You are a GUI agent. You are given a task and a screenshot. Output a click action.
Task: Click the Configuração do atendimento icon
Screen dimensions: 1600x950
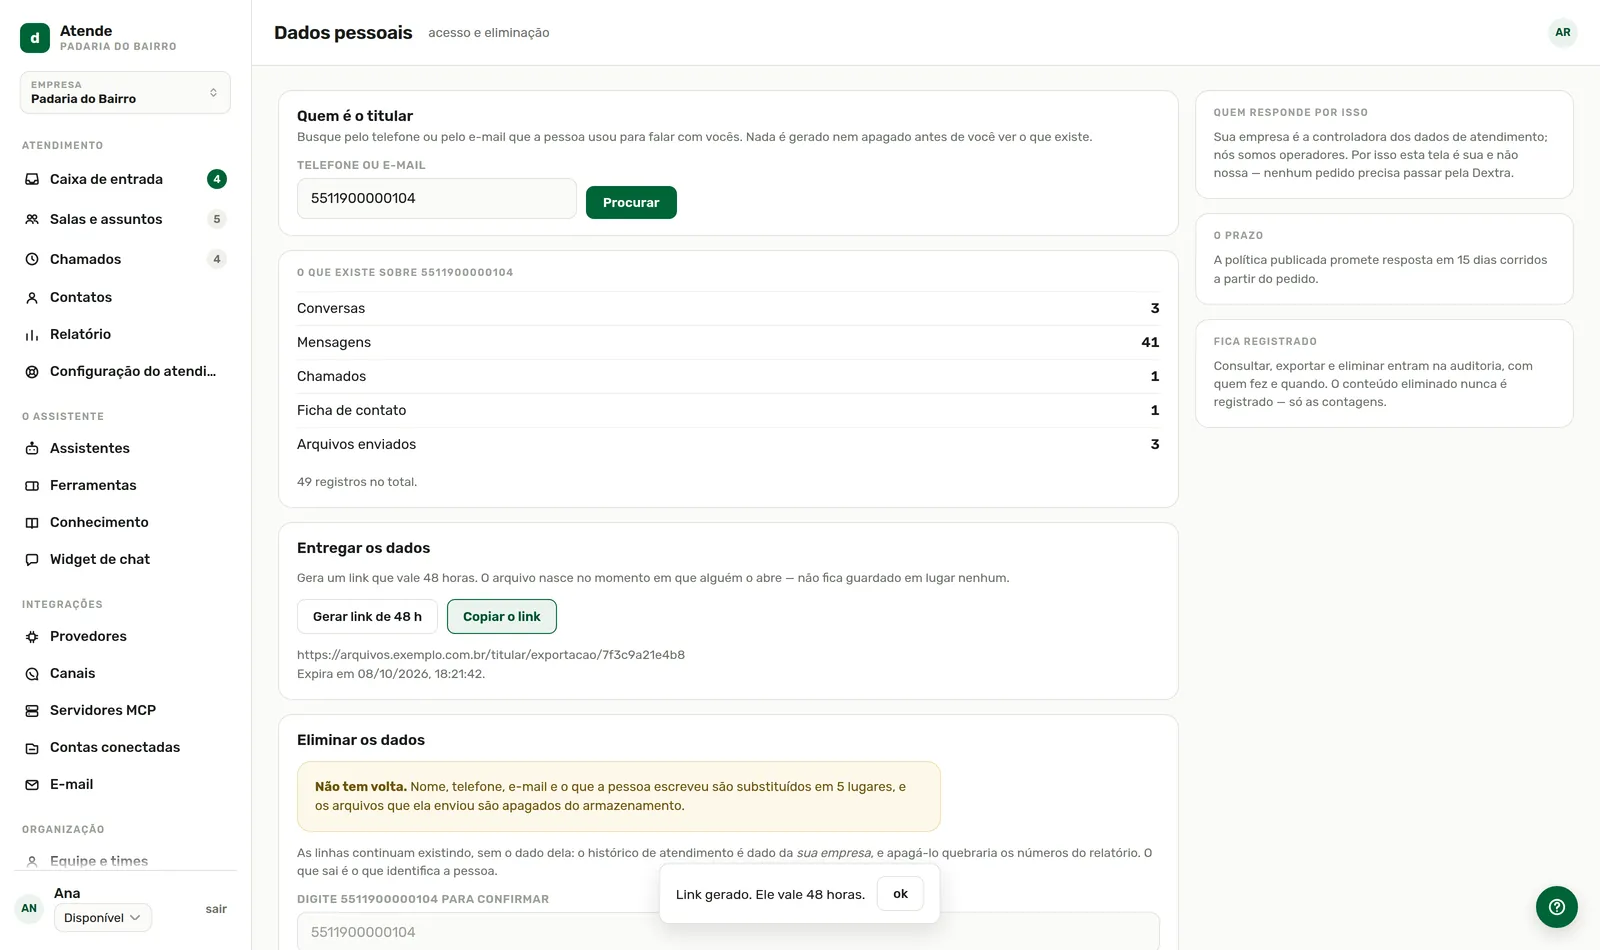[32, 371]
